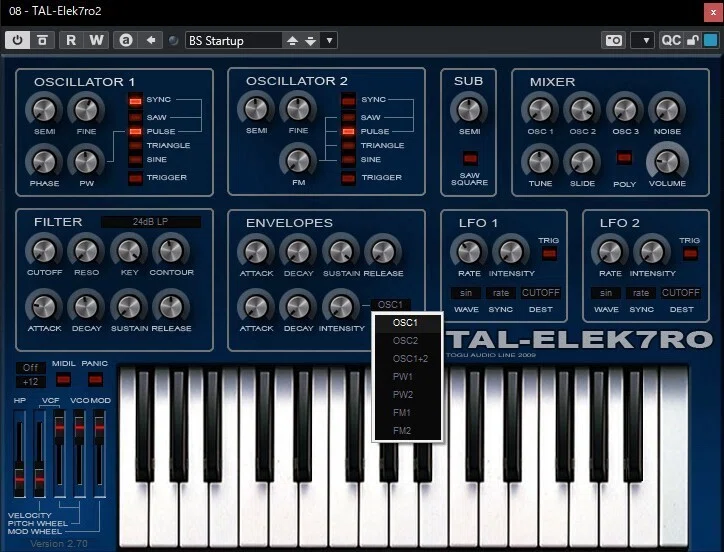This screenshot has width=724, height=552.
Task: Click the Filter CONTOUR knob
Action: point(171,251)
